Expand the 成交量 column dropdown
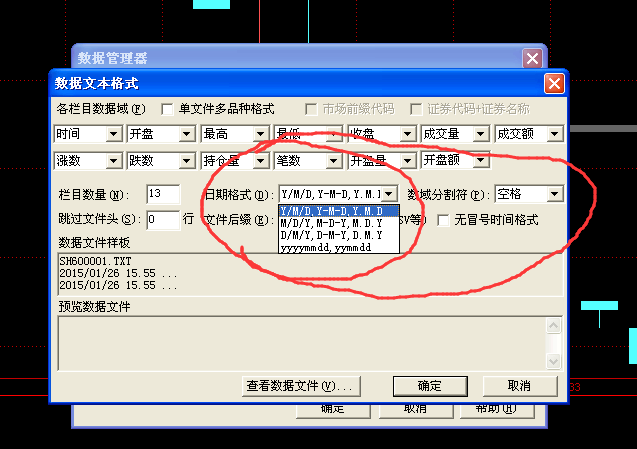The image size is (637, 449). click(480, 134)
